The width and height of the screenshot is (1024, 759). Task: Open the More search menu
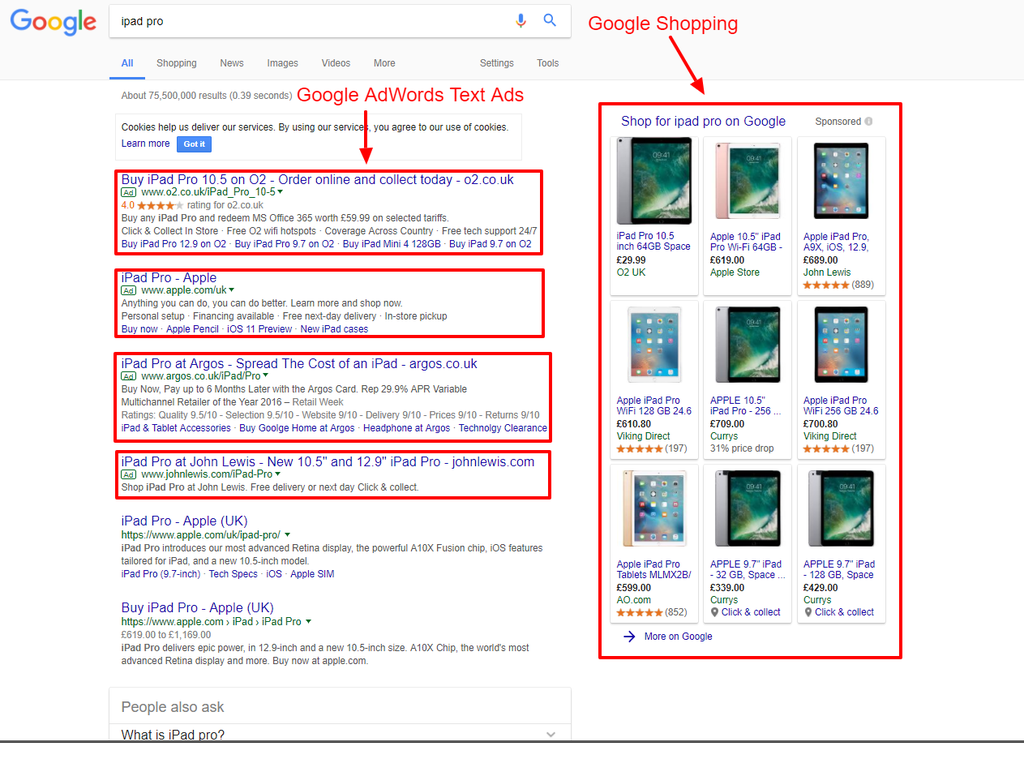pos(384,63)
